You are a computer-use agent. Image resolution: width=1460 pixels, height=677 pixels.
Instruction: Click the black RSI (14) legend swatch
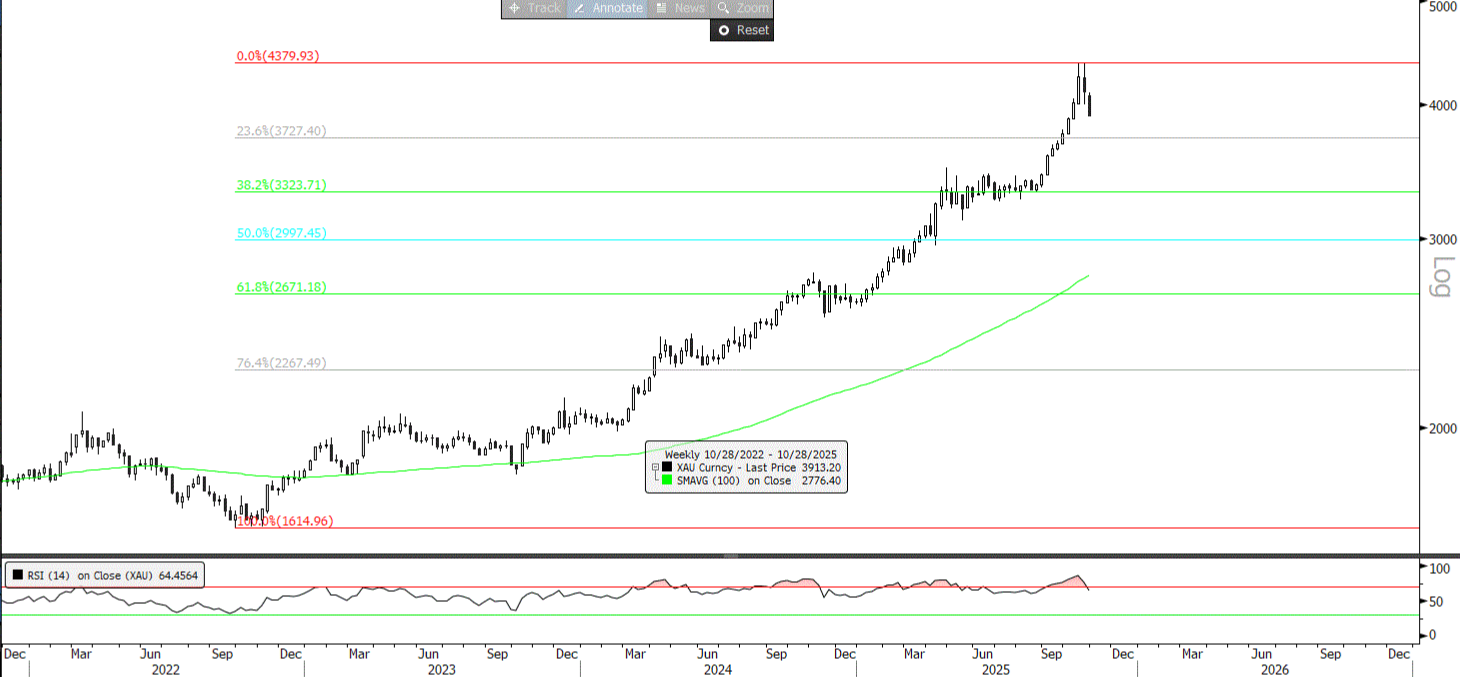17,575
